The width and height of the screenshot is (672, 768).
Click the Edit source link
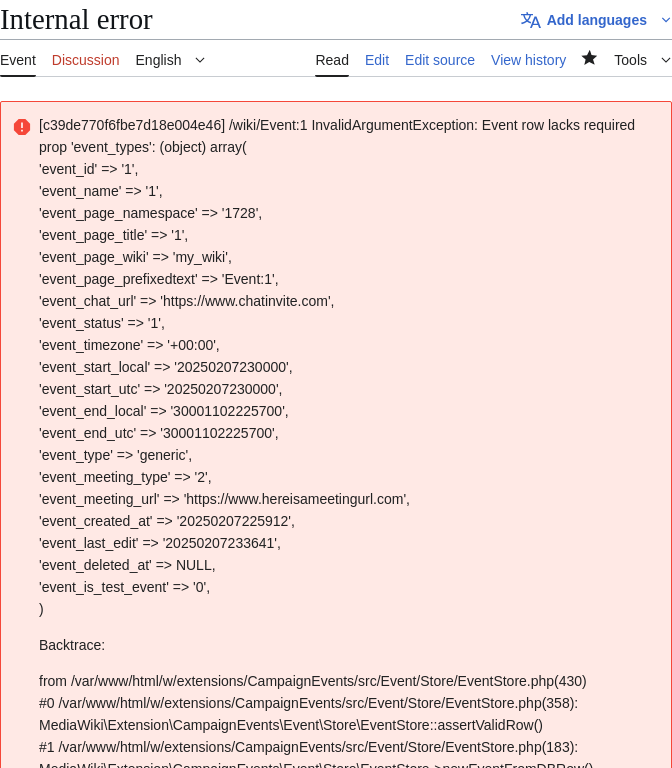pyautogui.click(x=439, y=60)
